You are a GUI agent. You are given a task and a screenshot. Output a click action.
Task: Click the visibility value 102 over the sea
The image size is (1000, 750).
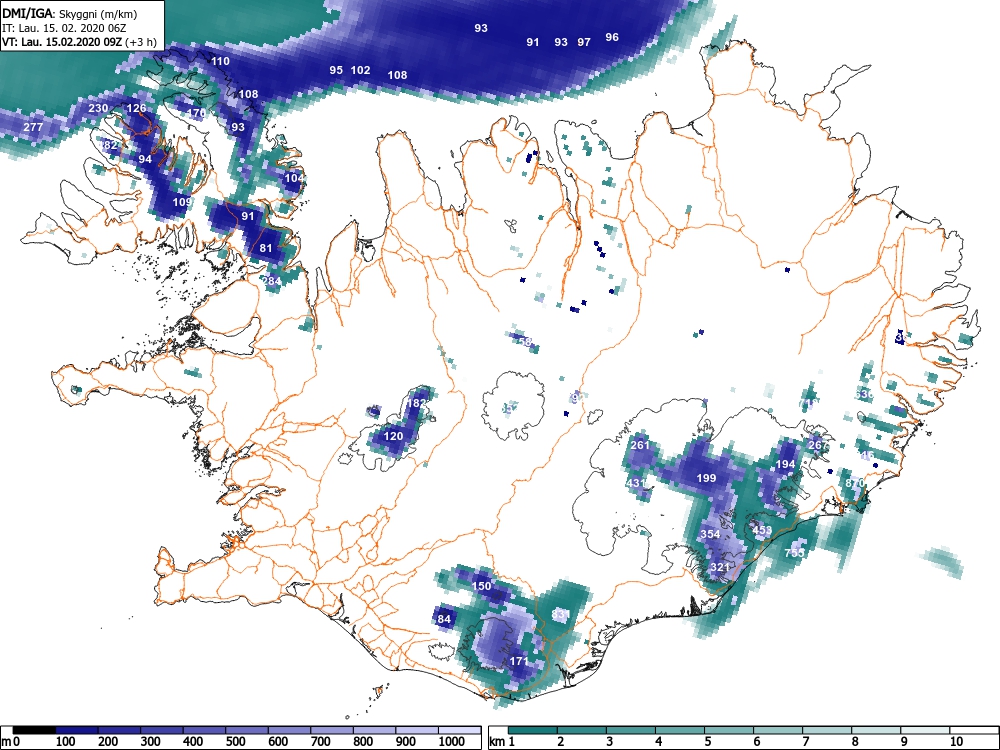pyautogui.click(x=360, y=70)
